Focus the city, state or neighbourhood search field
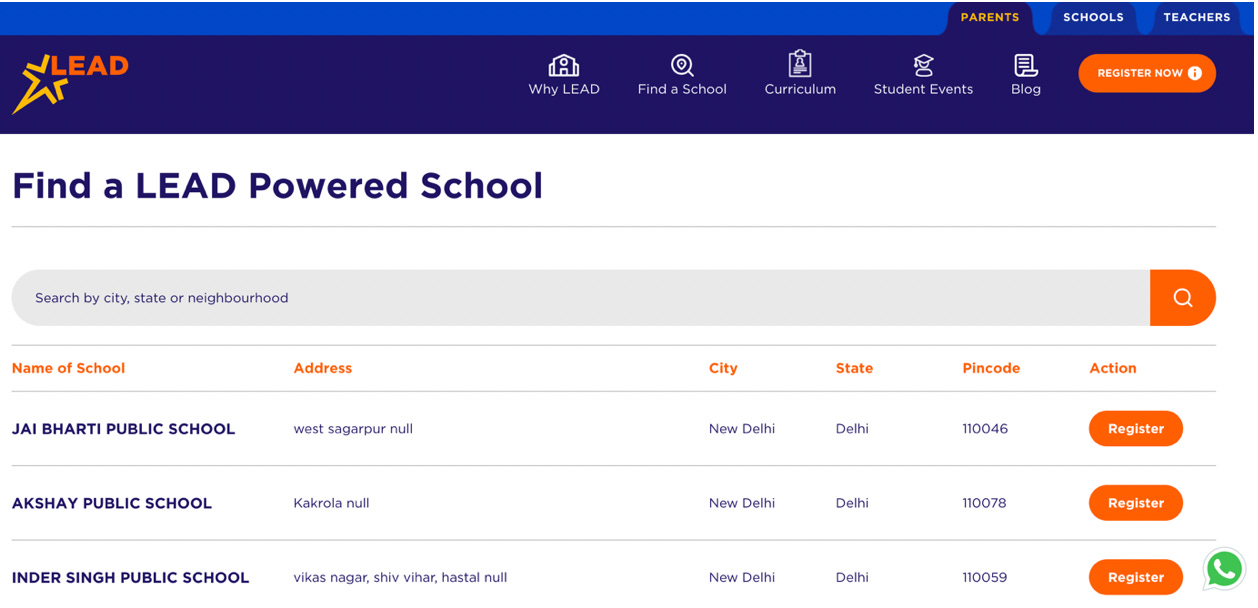This screenshot has width=1258, height=608. pos(581,297)
